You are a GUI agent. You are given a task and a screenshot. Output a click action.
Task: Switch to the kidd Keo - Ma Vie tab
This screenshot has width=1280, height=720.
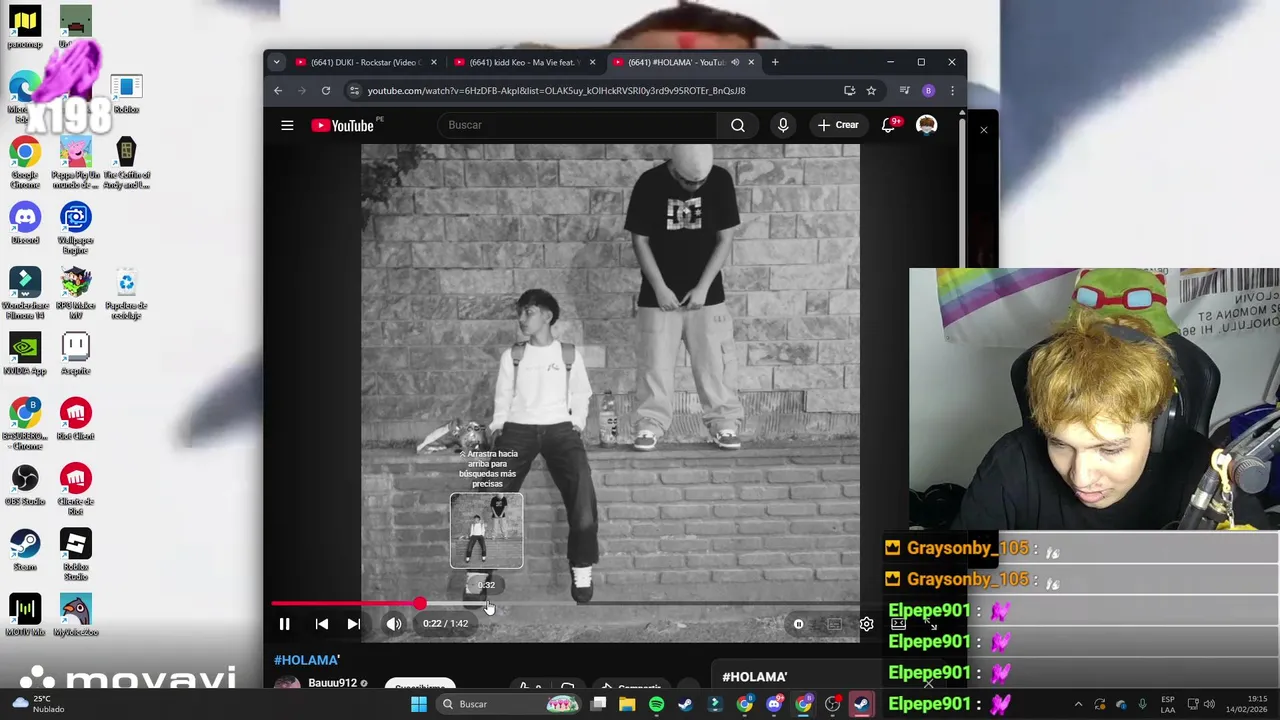[524, 62]
